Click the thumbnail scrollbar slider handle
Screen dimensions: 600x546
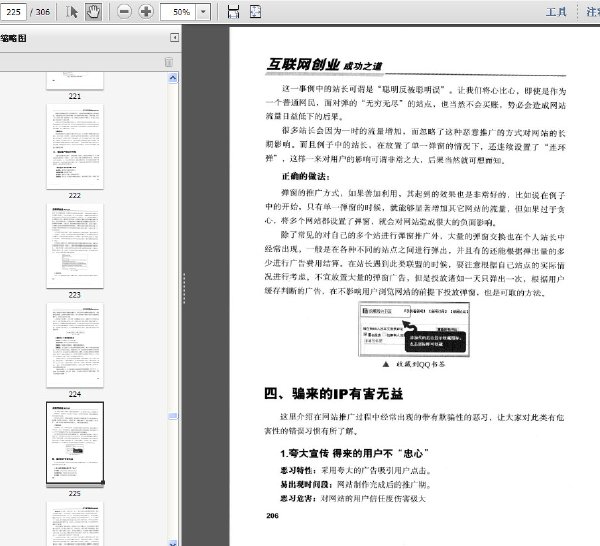(x=173, y=416)
